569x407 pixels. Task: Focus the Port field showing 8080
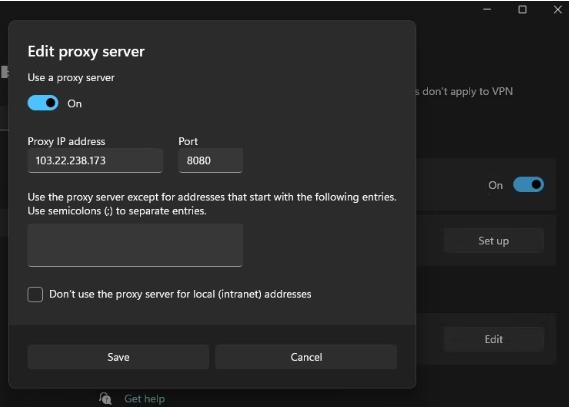(x=210, y=161)
